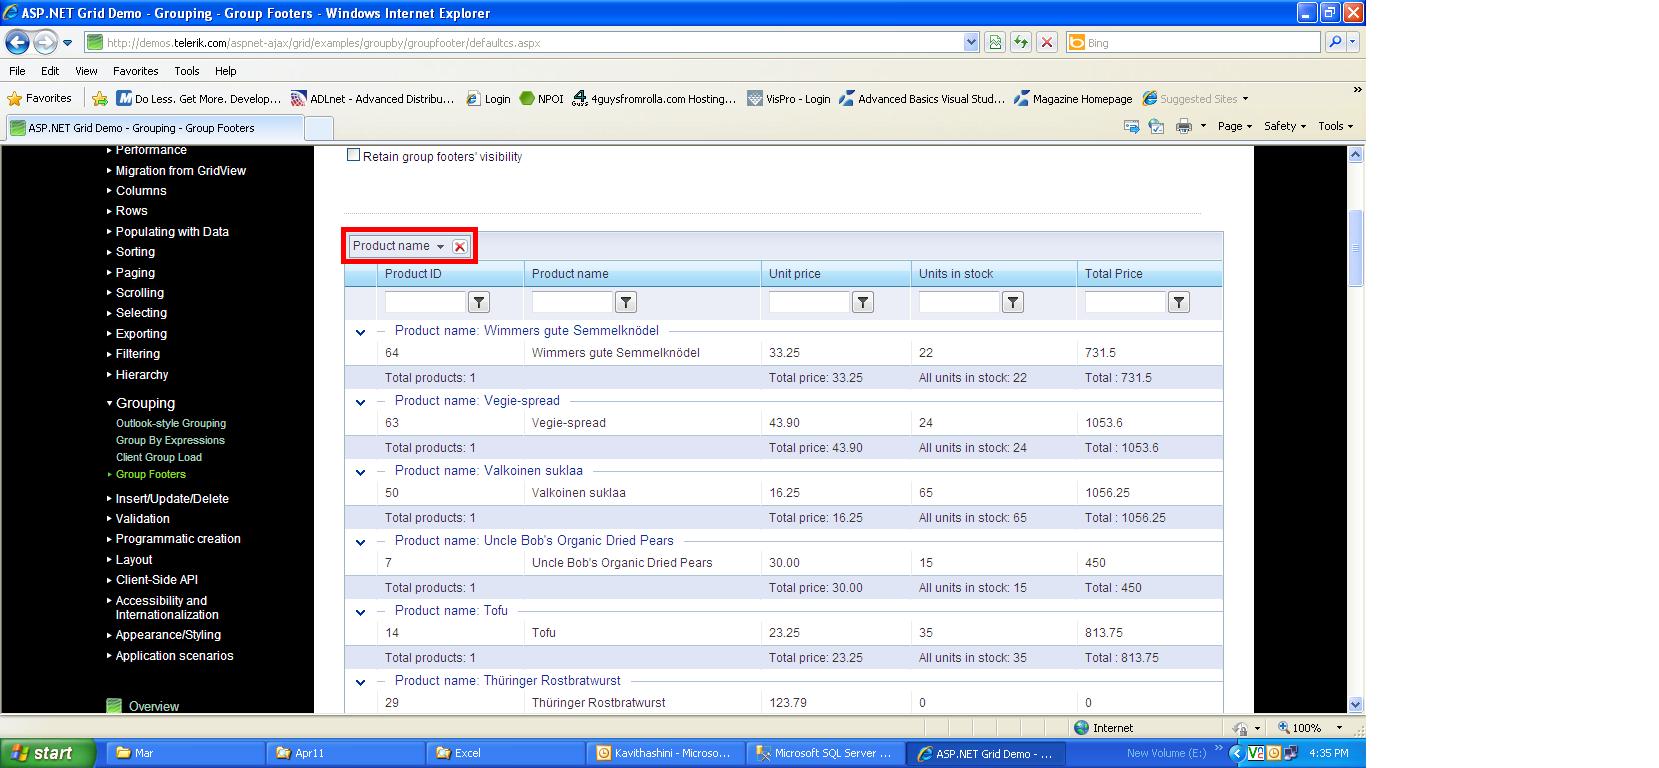Image resolution: width=1659 pixels, height=768 pixels.
Task: Open the Favorites menu in the menu bar
Action: click(136, 71)
